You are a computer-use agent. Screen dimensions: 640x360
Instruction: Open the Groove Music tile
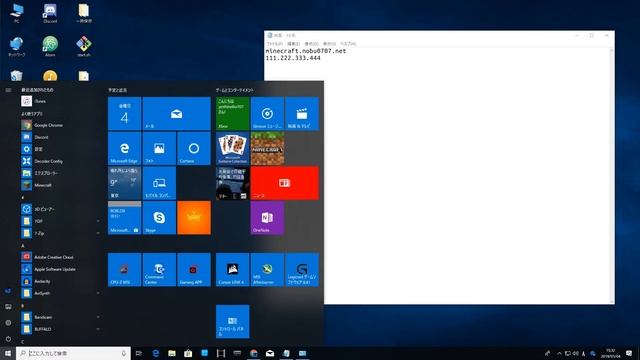(267, 114)
